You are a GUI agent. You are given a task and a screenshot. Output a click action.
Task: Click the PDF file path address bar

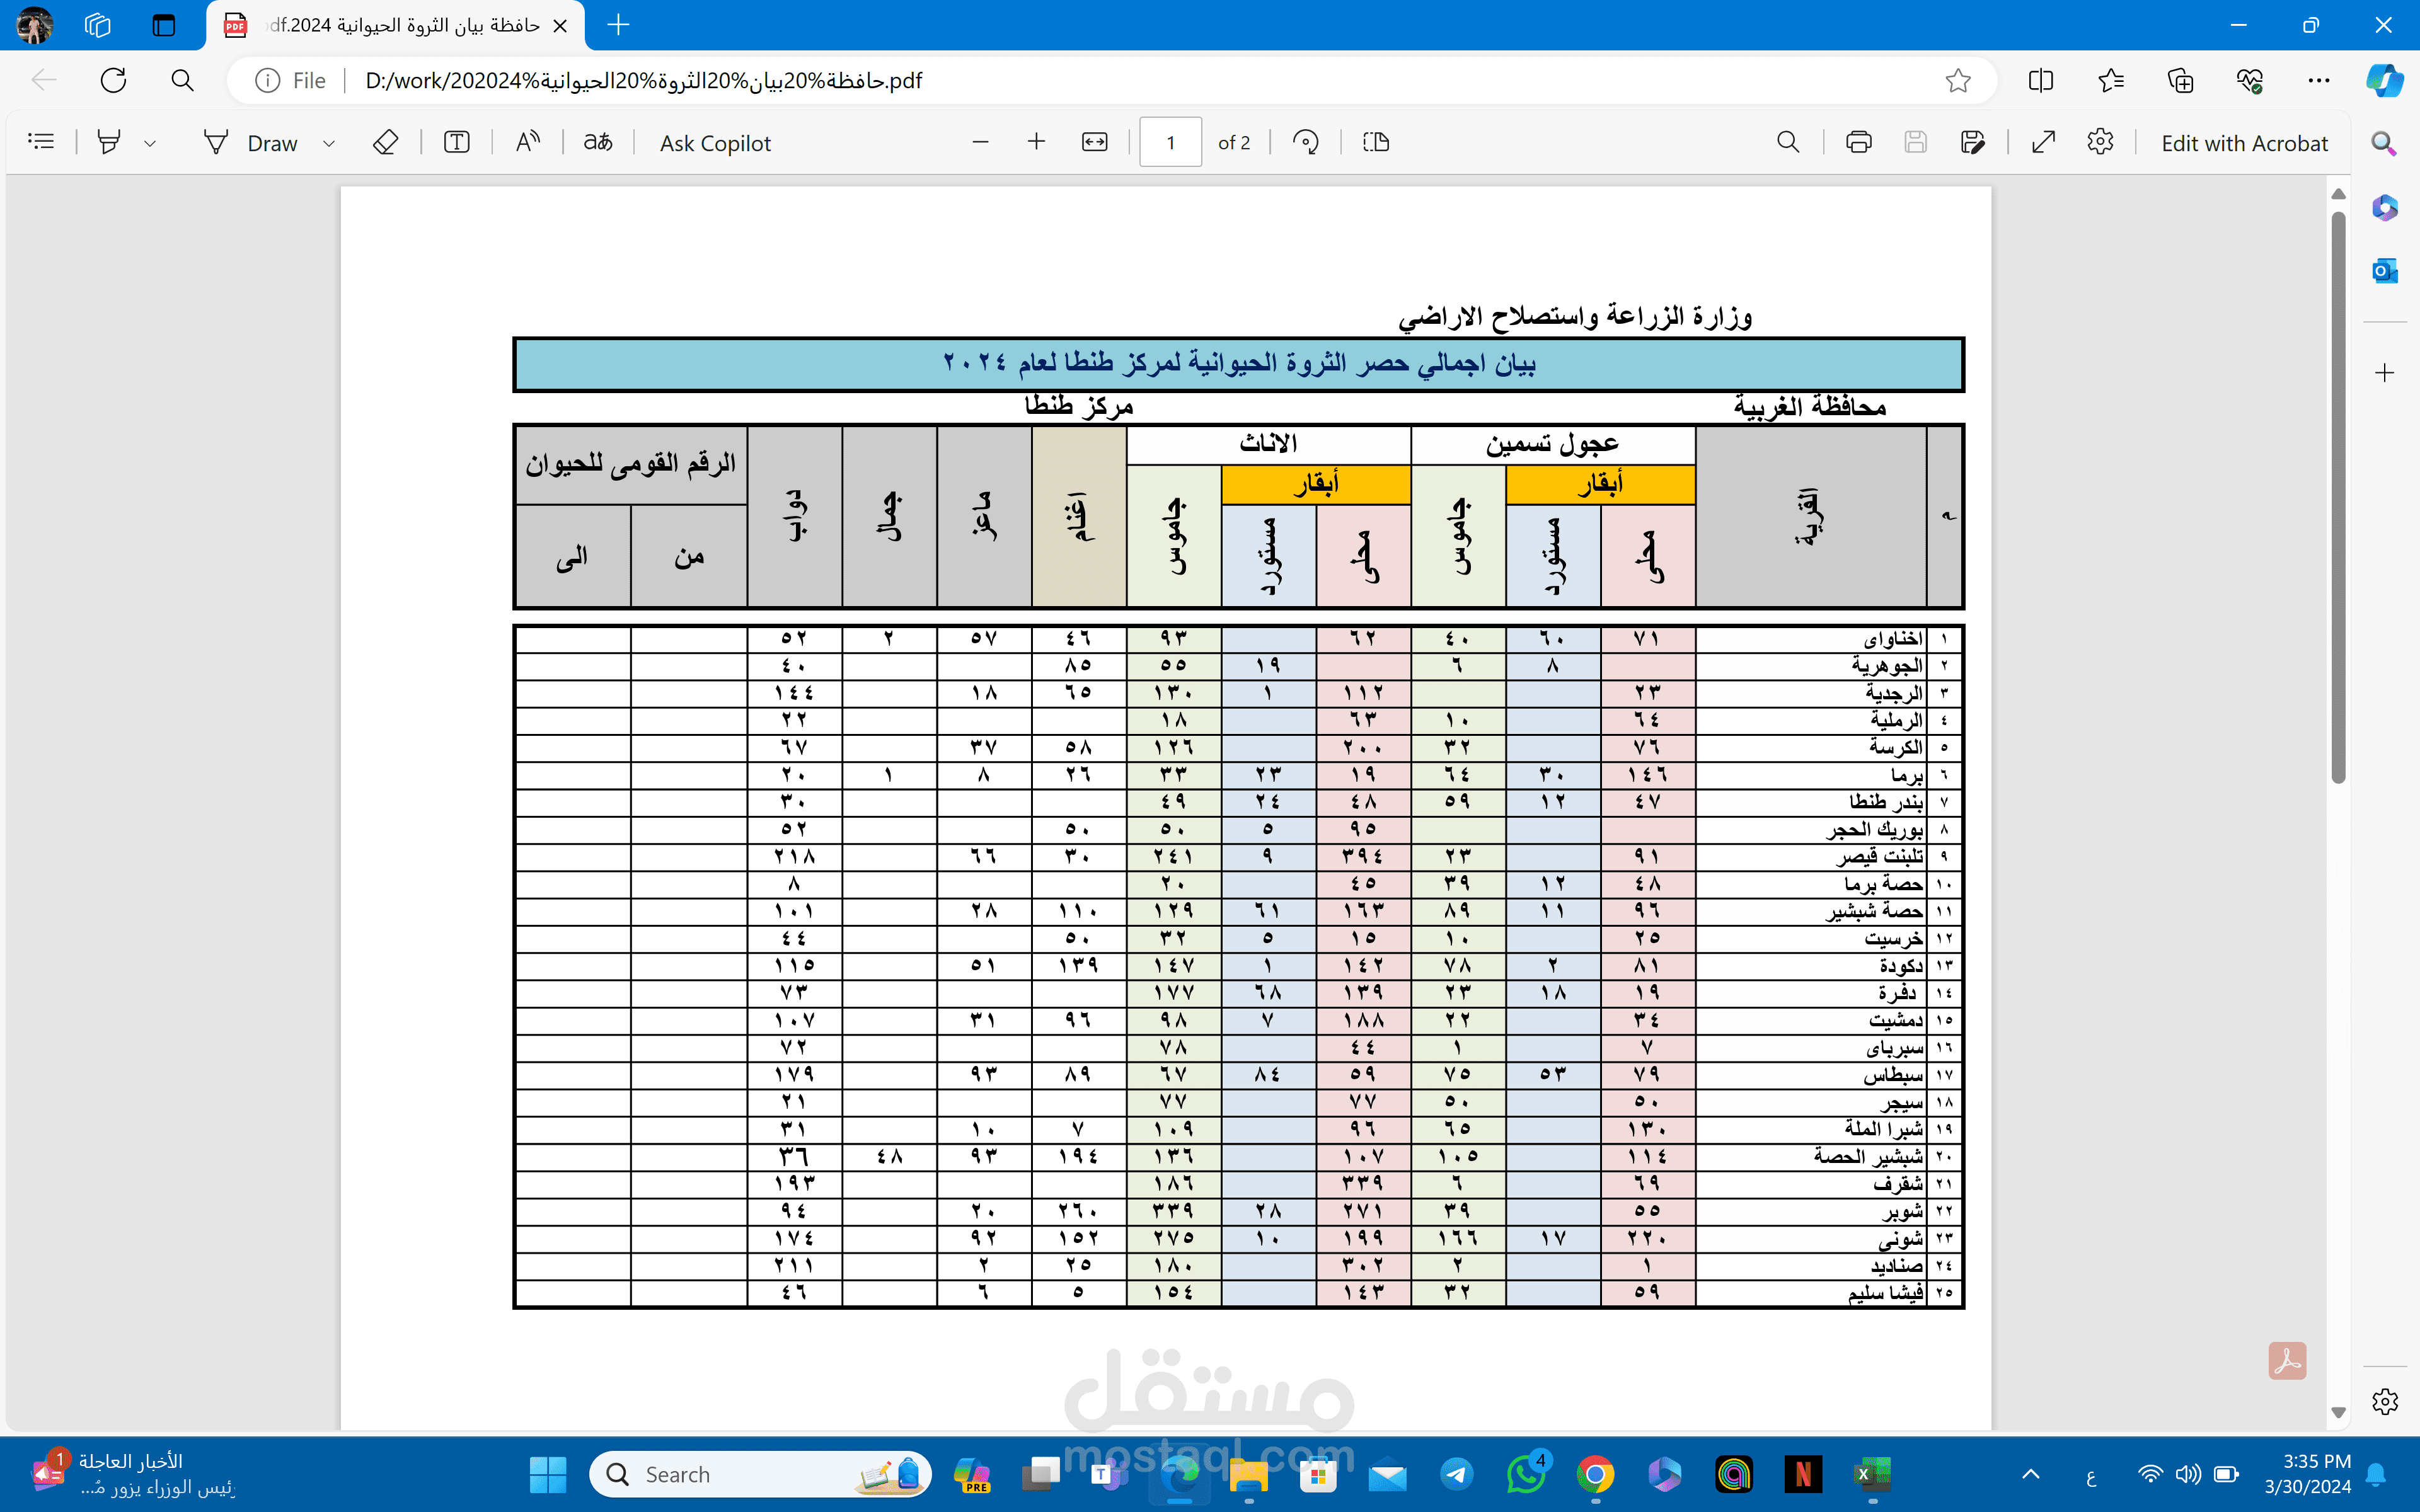(x=644, y=80)
